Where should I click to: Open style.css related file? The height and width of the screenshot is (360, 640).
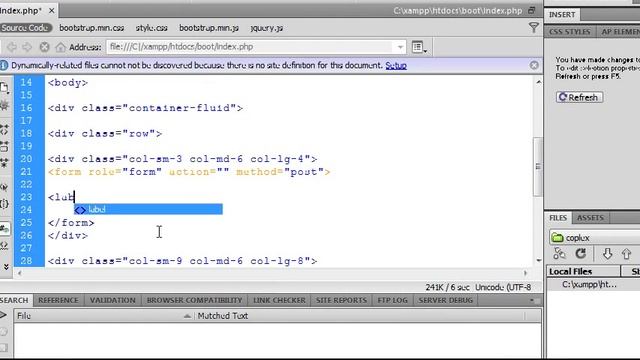coord(151,28)
